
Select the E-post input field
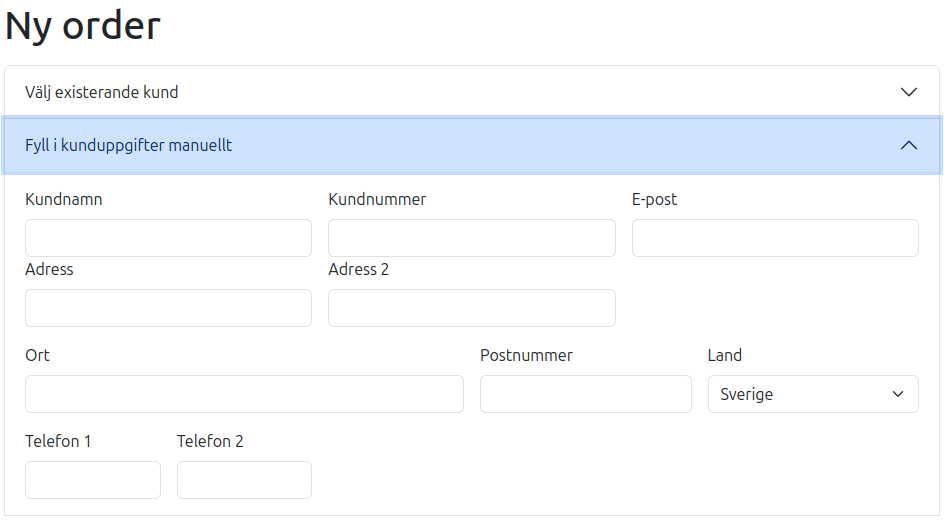click(775, 238)
